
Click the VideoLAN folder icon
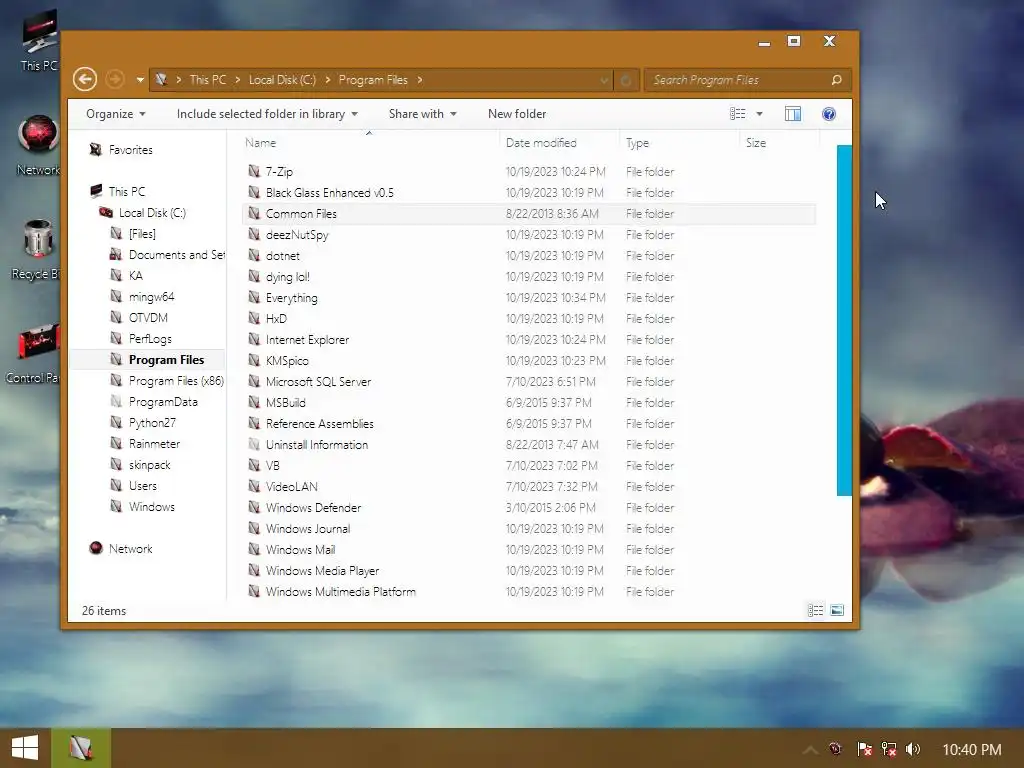coord(254,486)
